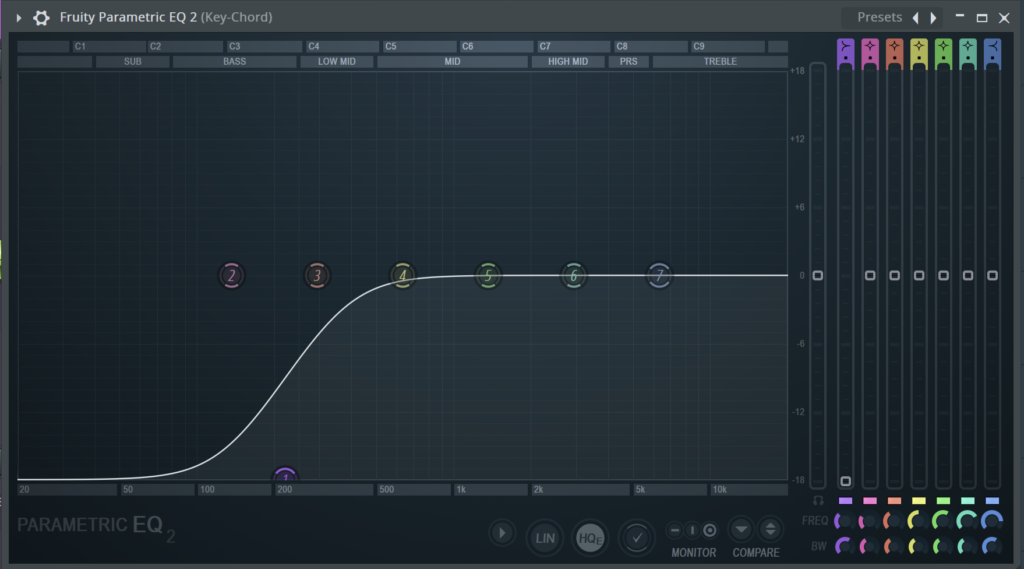The width and height of the screenshot is (1024, 569).
Task: Set monitor to off (dash icon)
Action: click(675, 530)
